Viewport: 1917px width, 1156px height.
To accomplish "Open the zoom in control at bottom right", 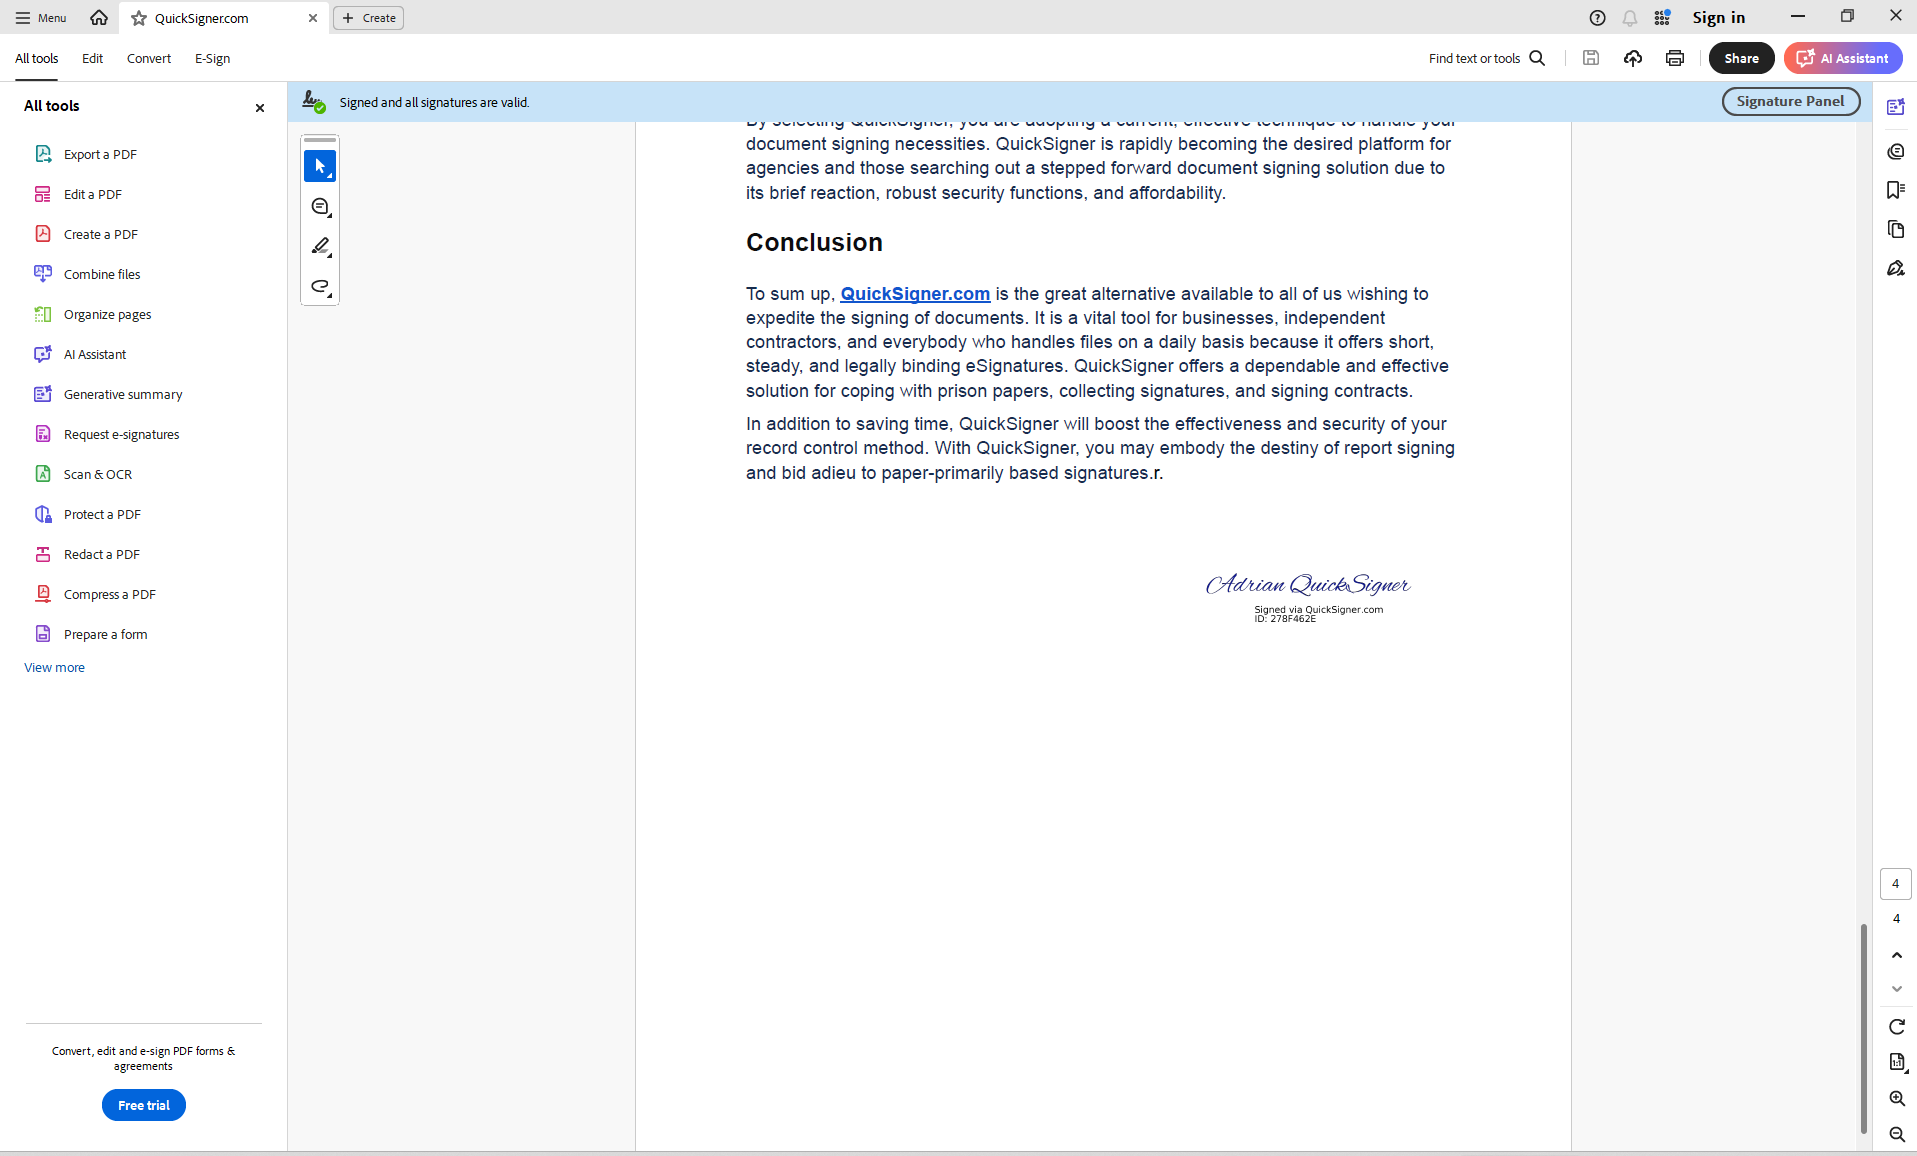I will (x=1895, y=1098).
